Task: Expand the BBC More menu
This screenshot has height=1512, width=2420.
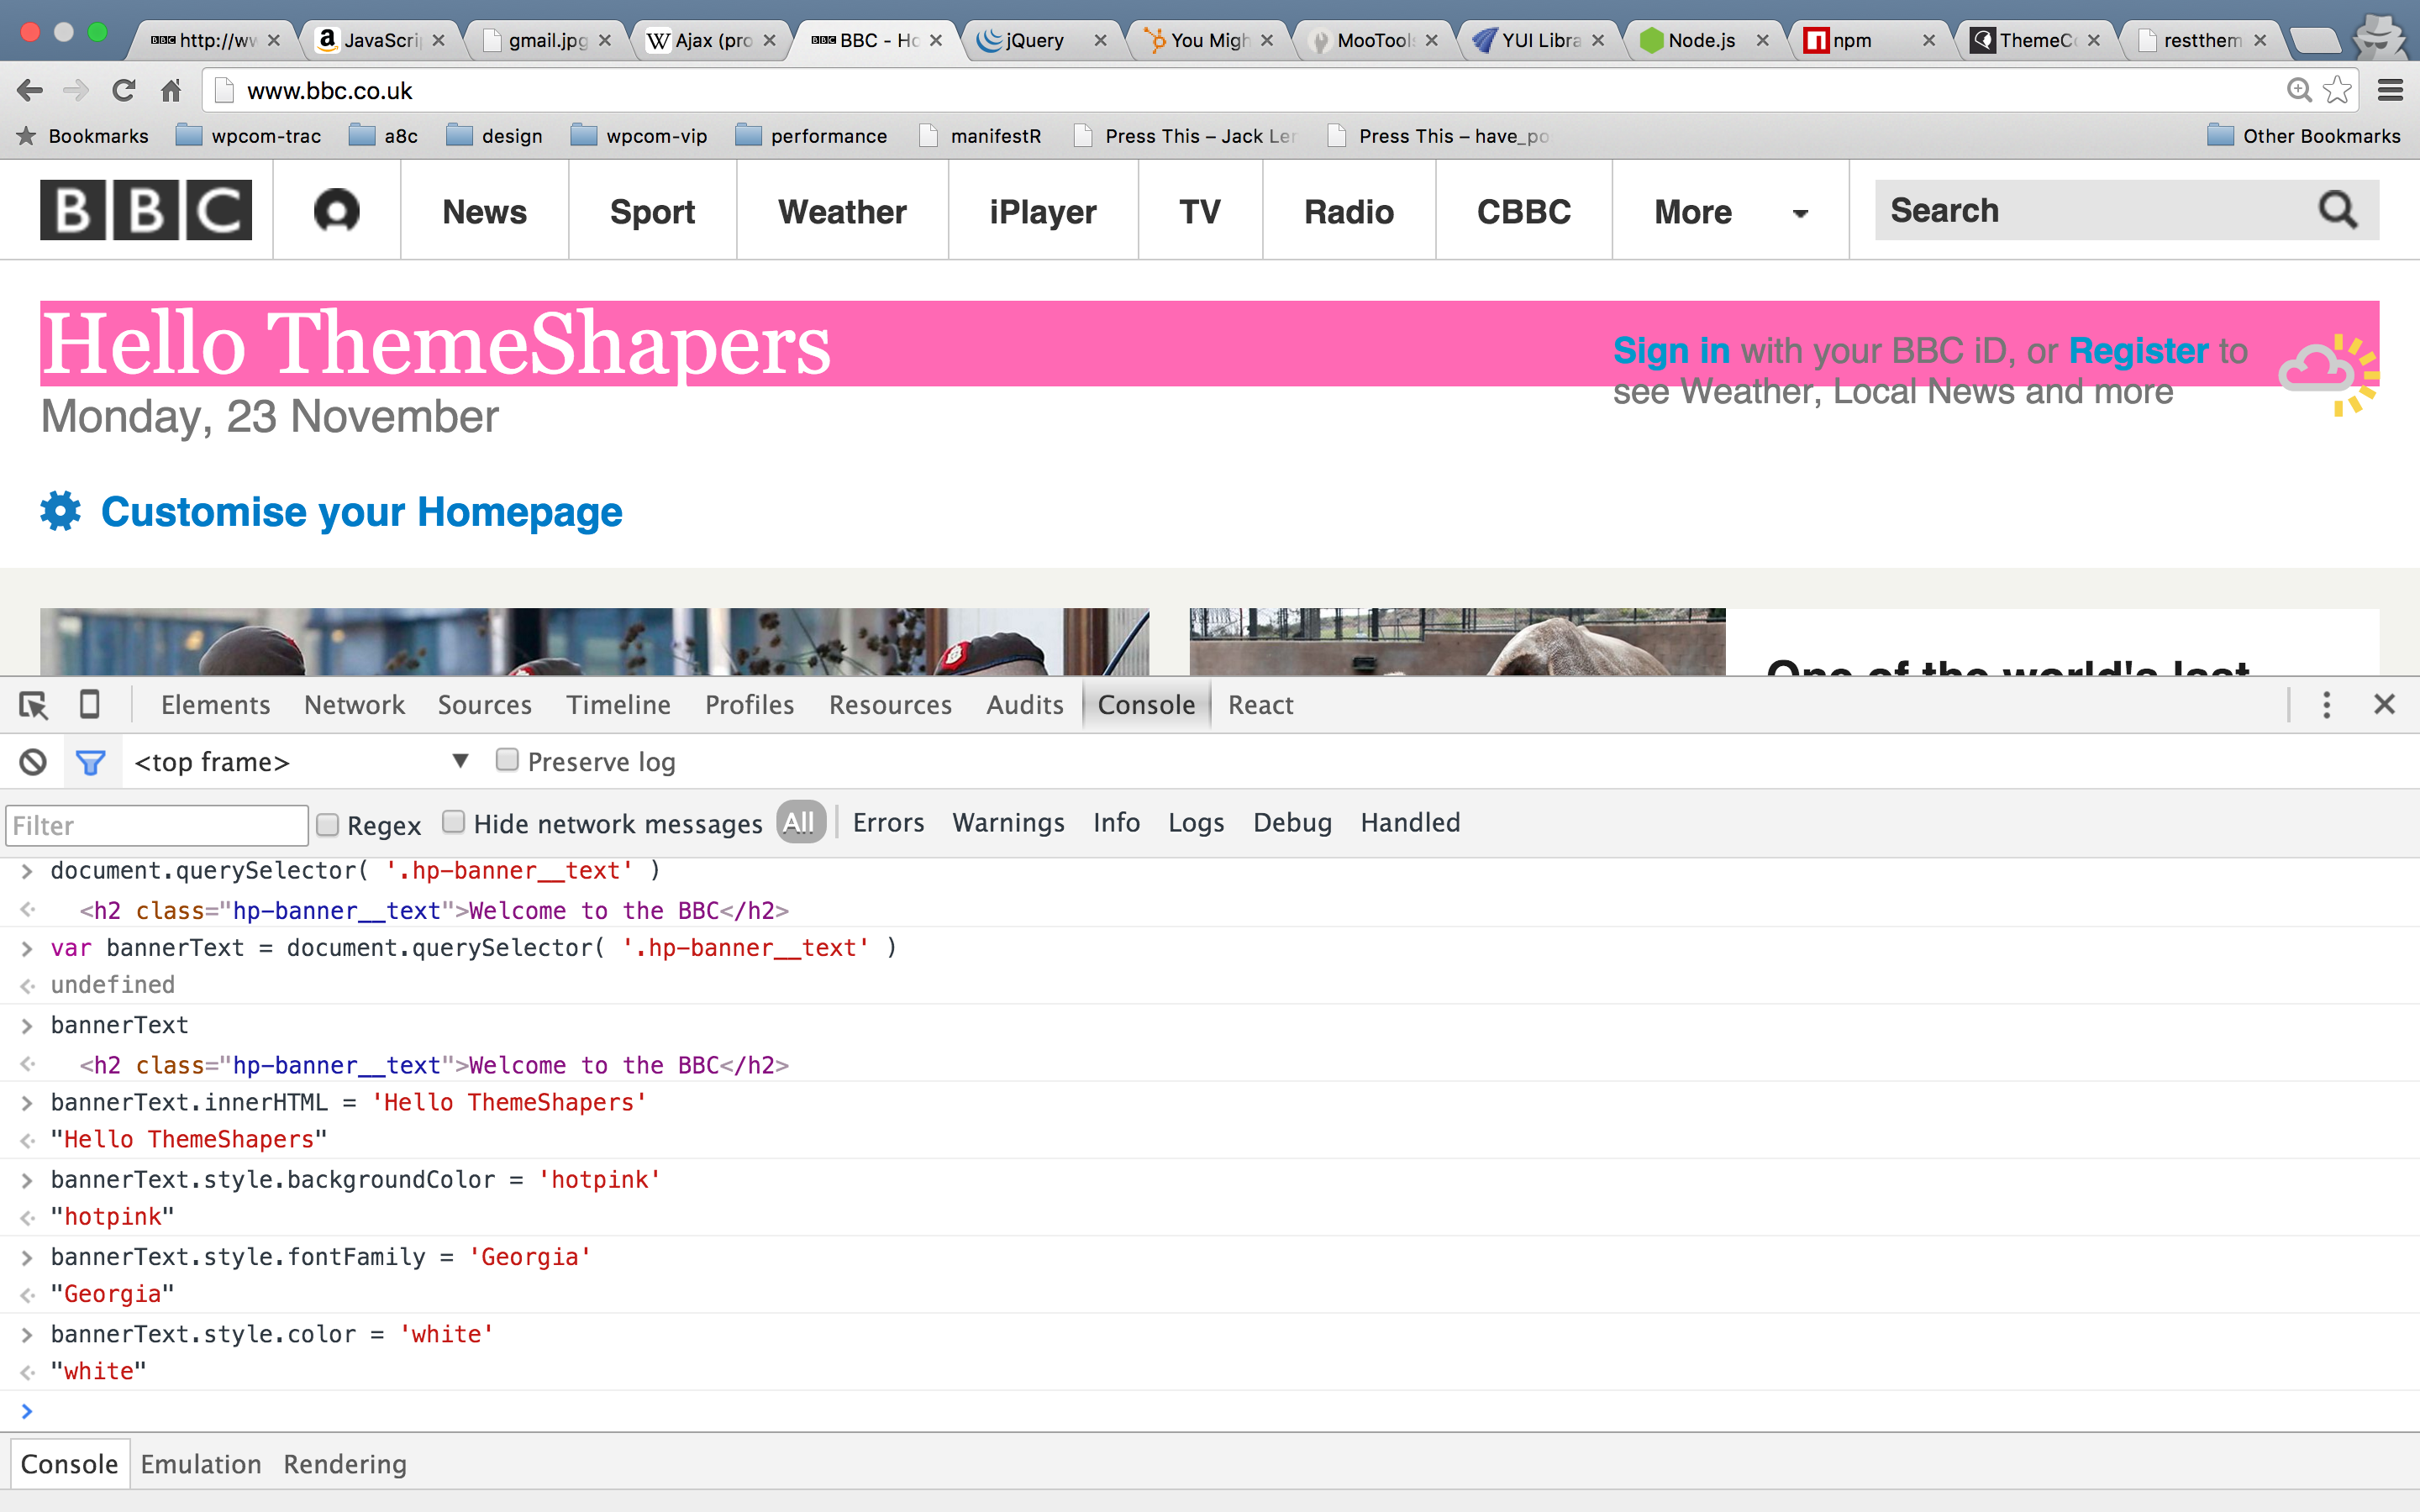Action: (x=1730, y=212)
